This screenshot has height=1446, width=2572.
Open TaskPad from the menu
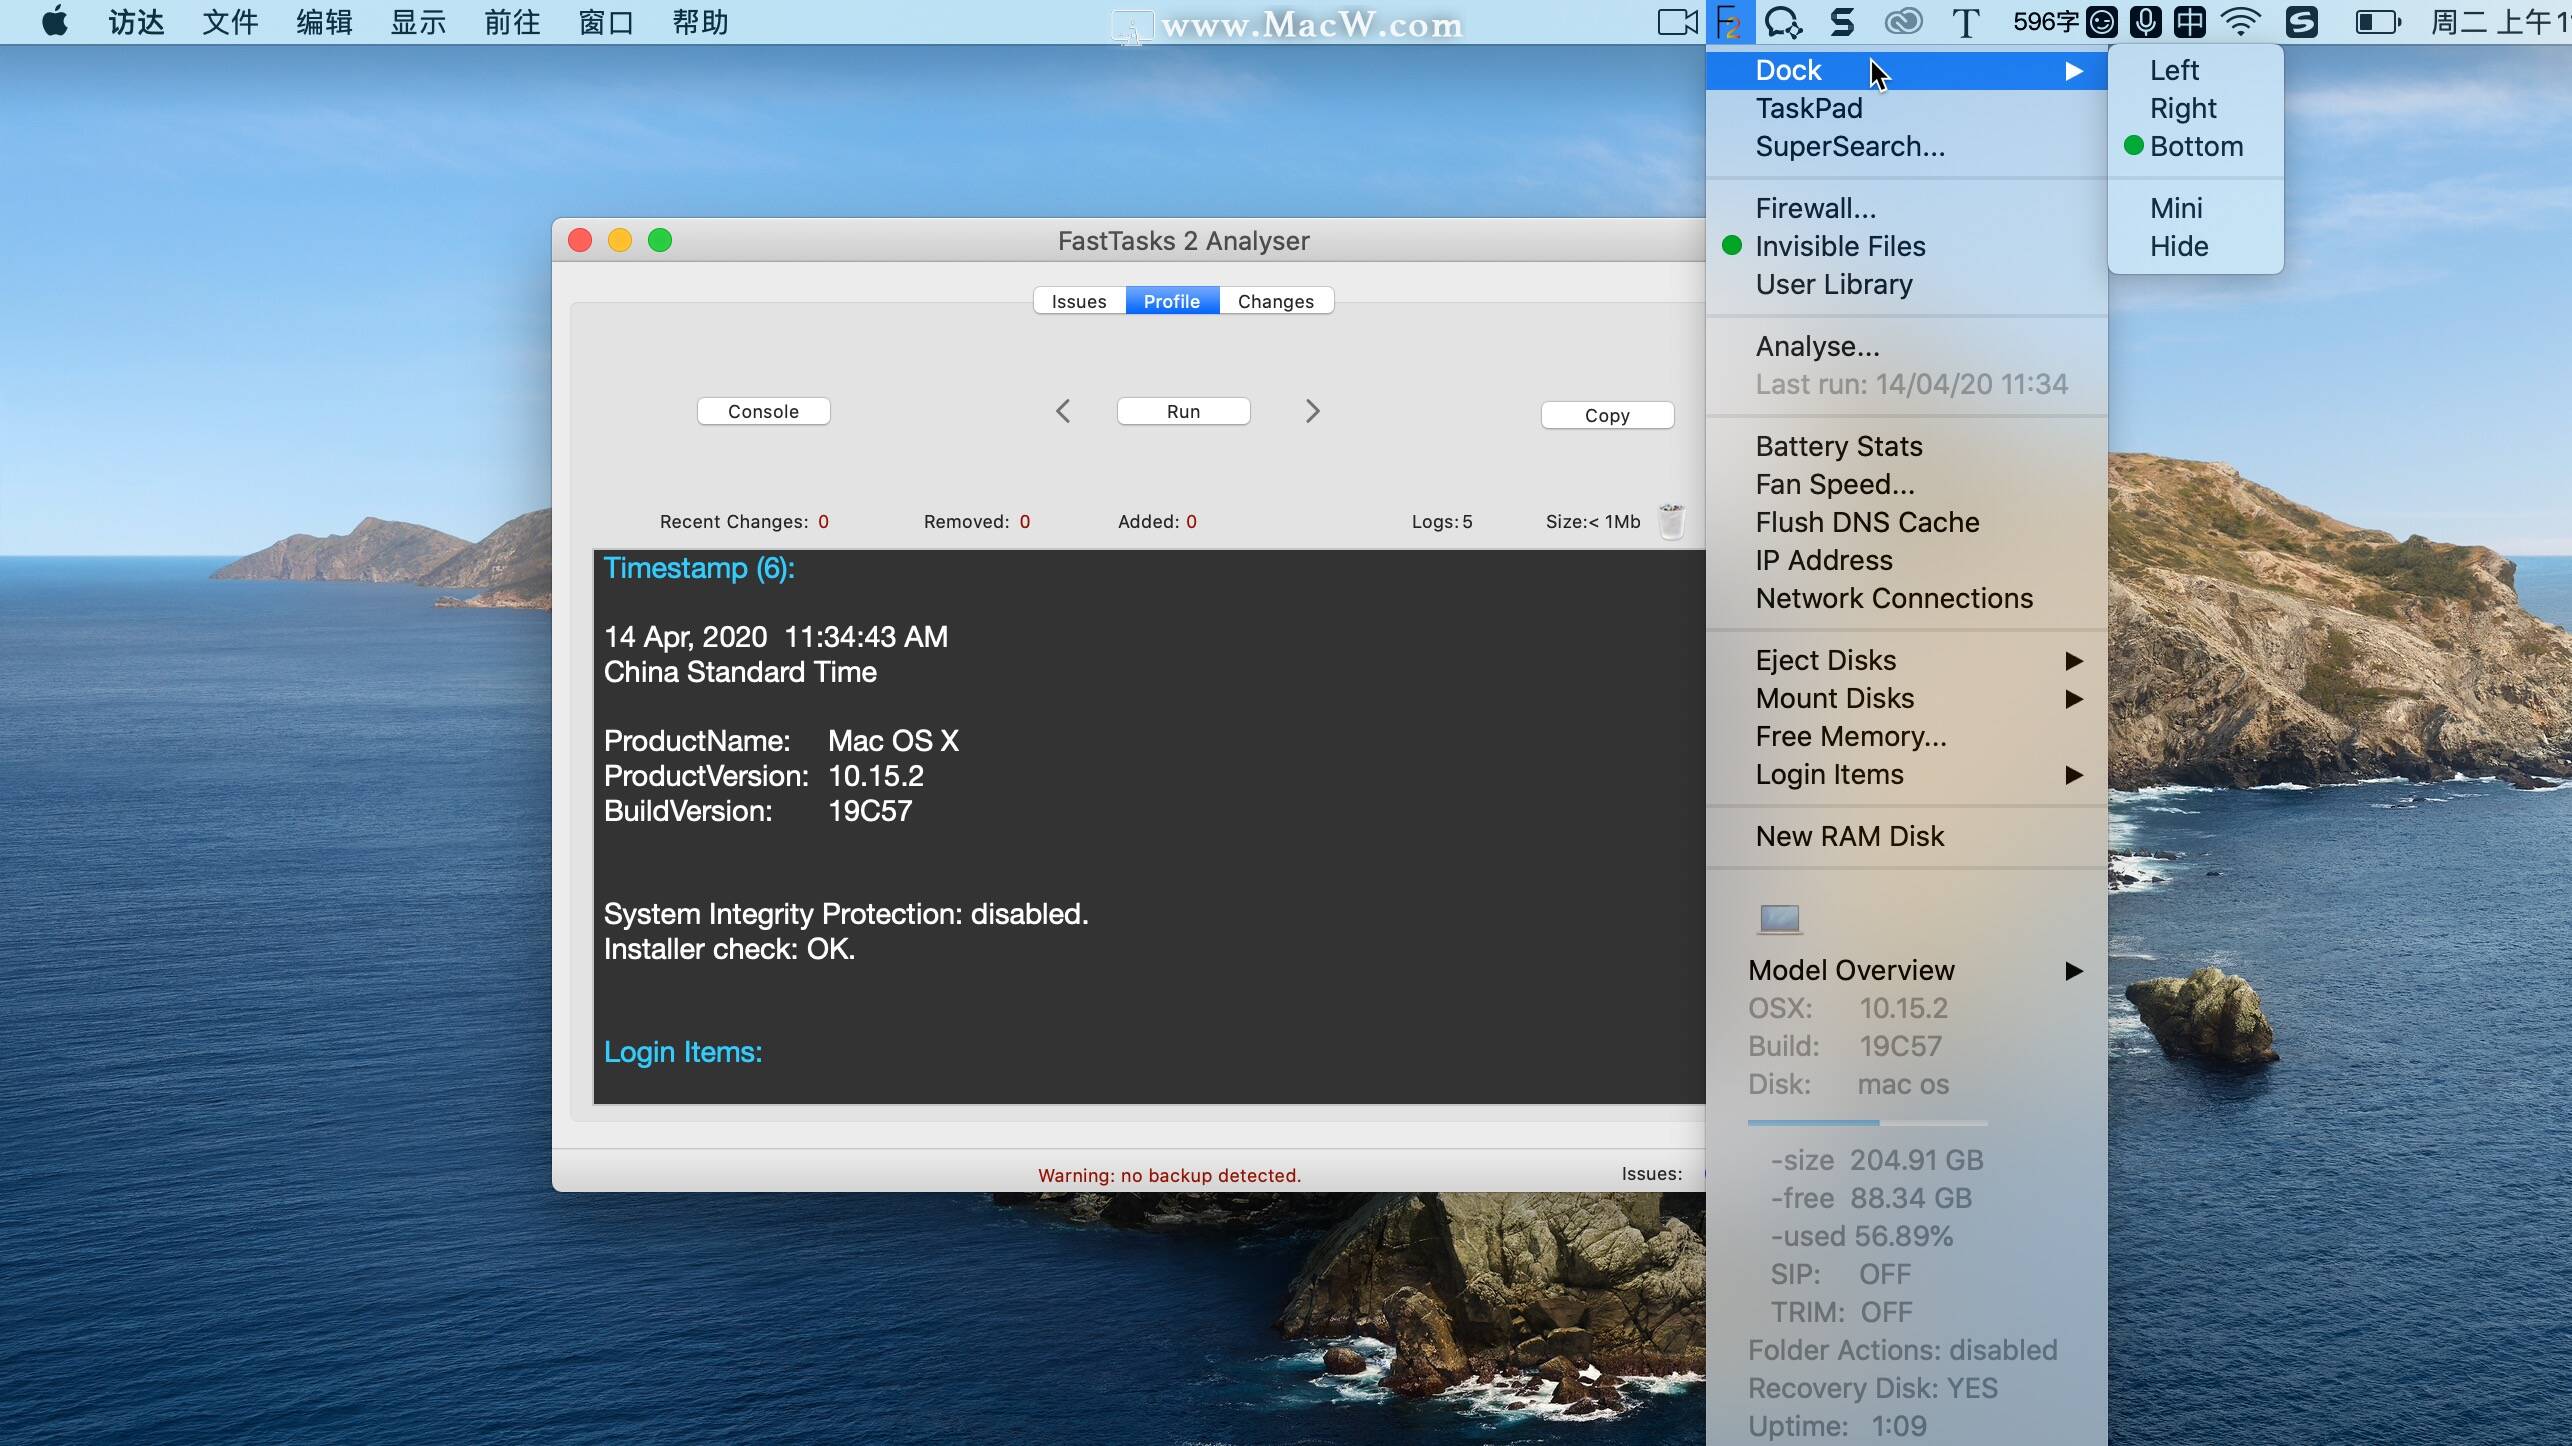tap(1906, 108)
